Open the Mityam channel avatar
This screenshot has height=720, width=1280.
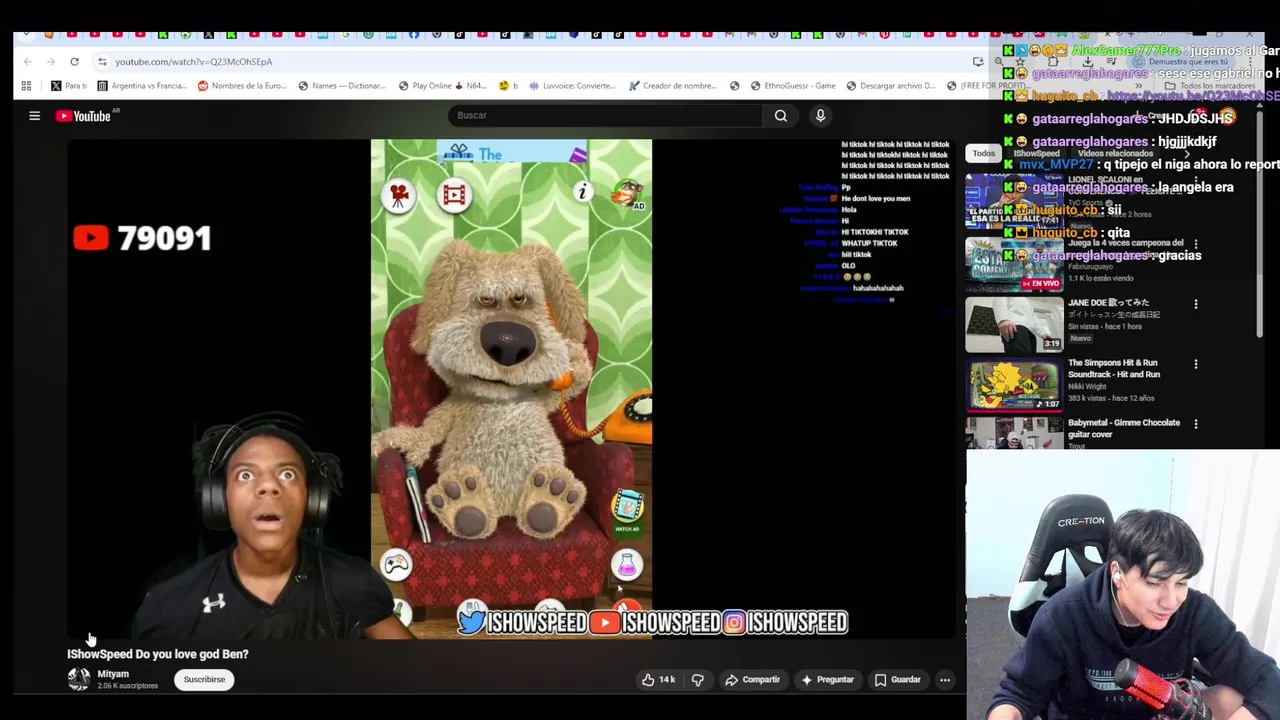click(78, 679)
